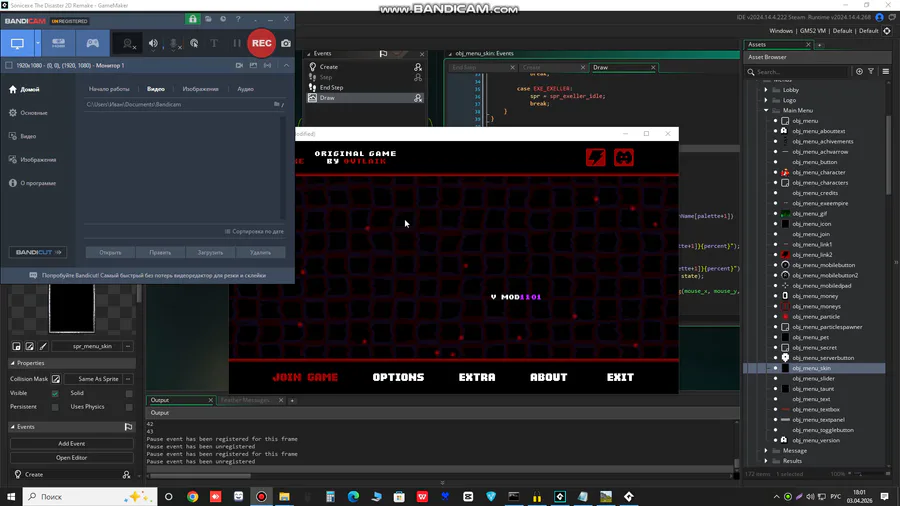
Task: Open Bandicam scheduled recording clock icon
Action: 223,19
